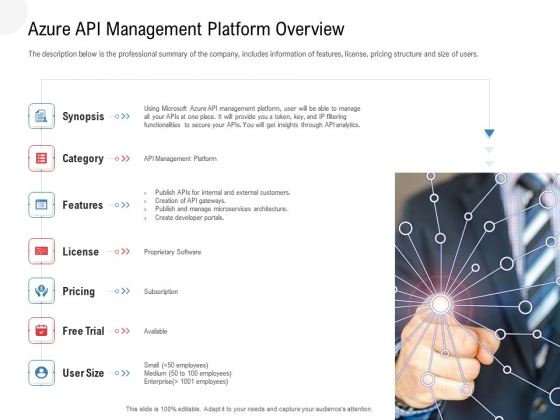Click the Synopsis paragraph about Microsoft Azure
This screenshot has height=420, width=560.
click(252, 116)
